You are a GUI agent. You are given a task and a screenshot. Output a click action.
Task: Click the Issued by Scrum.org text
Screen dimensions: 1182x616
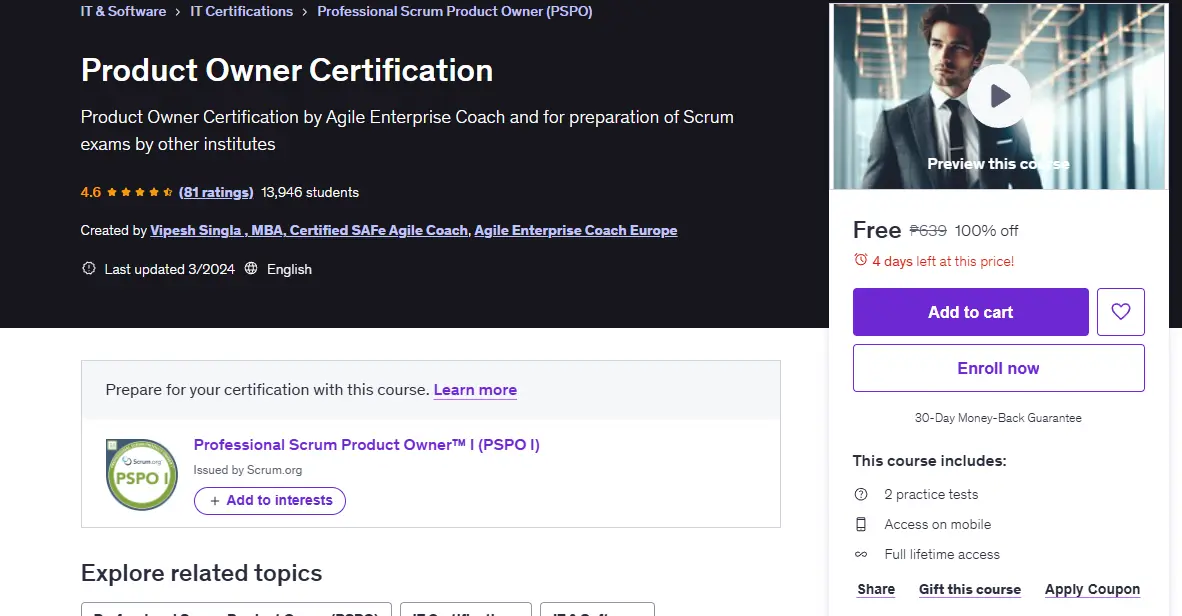247,470
